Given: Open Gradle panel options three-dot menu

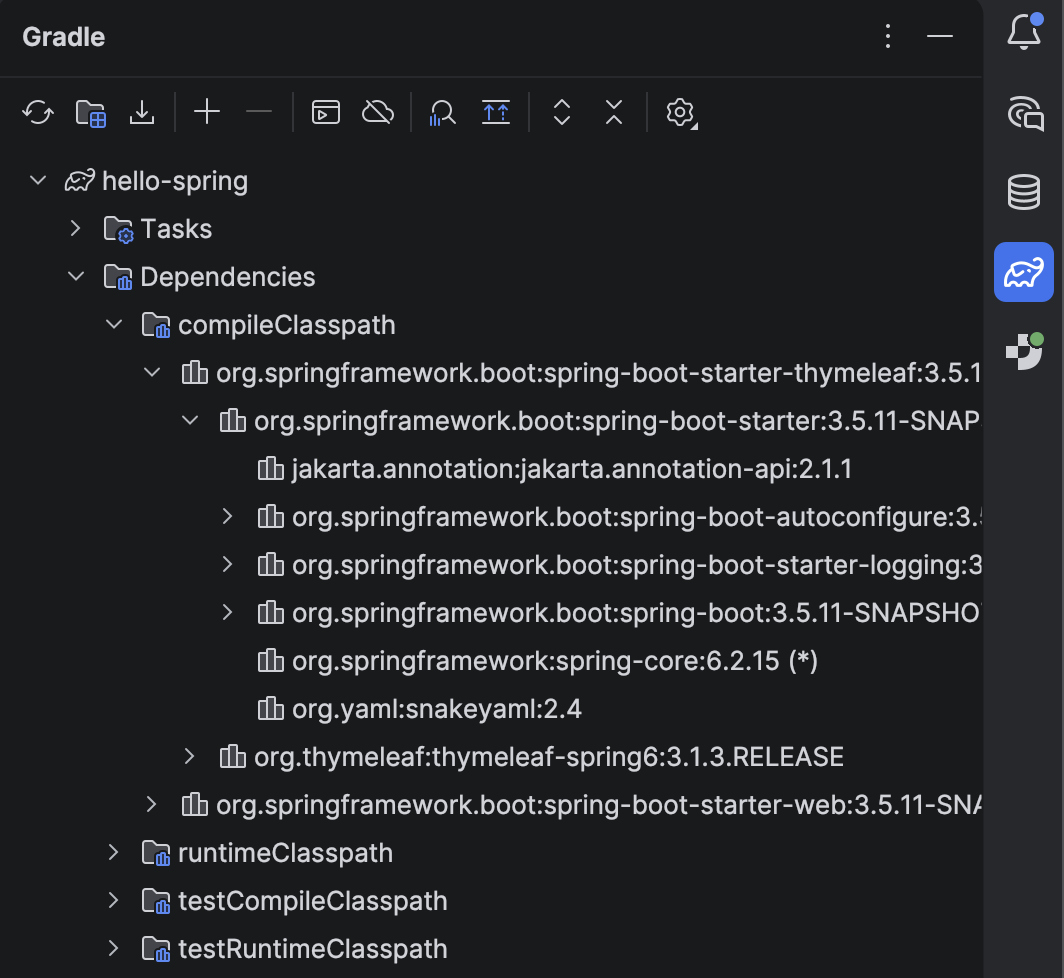Looking at the screenshot, I should point(888,36).
